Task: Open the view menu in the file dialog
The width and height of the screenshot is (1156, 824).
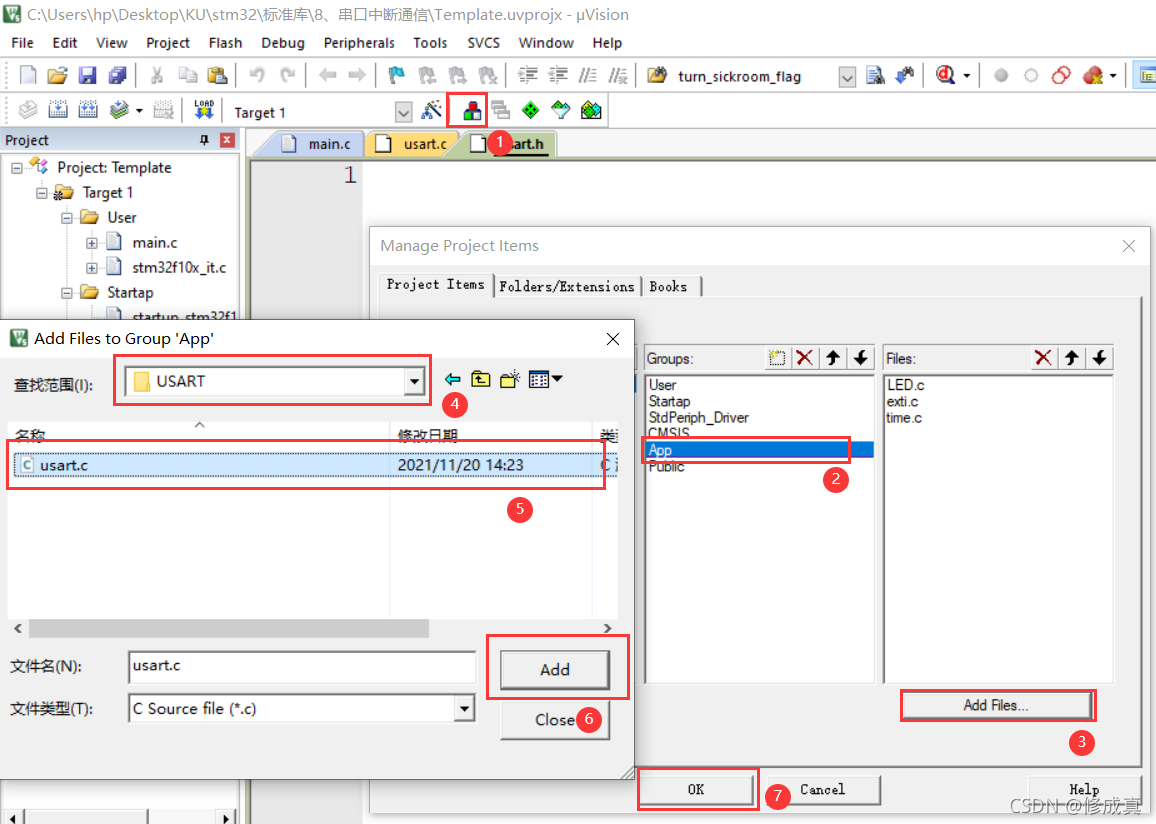Action: [x=546, y=380]
